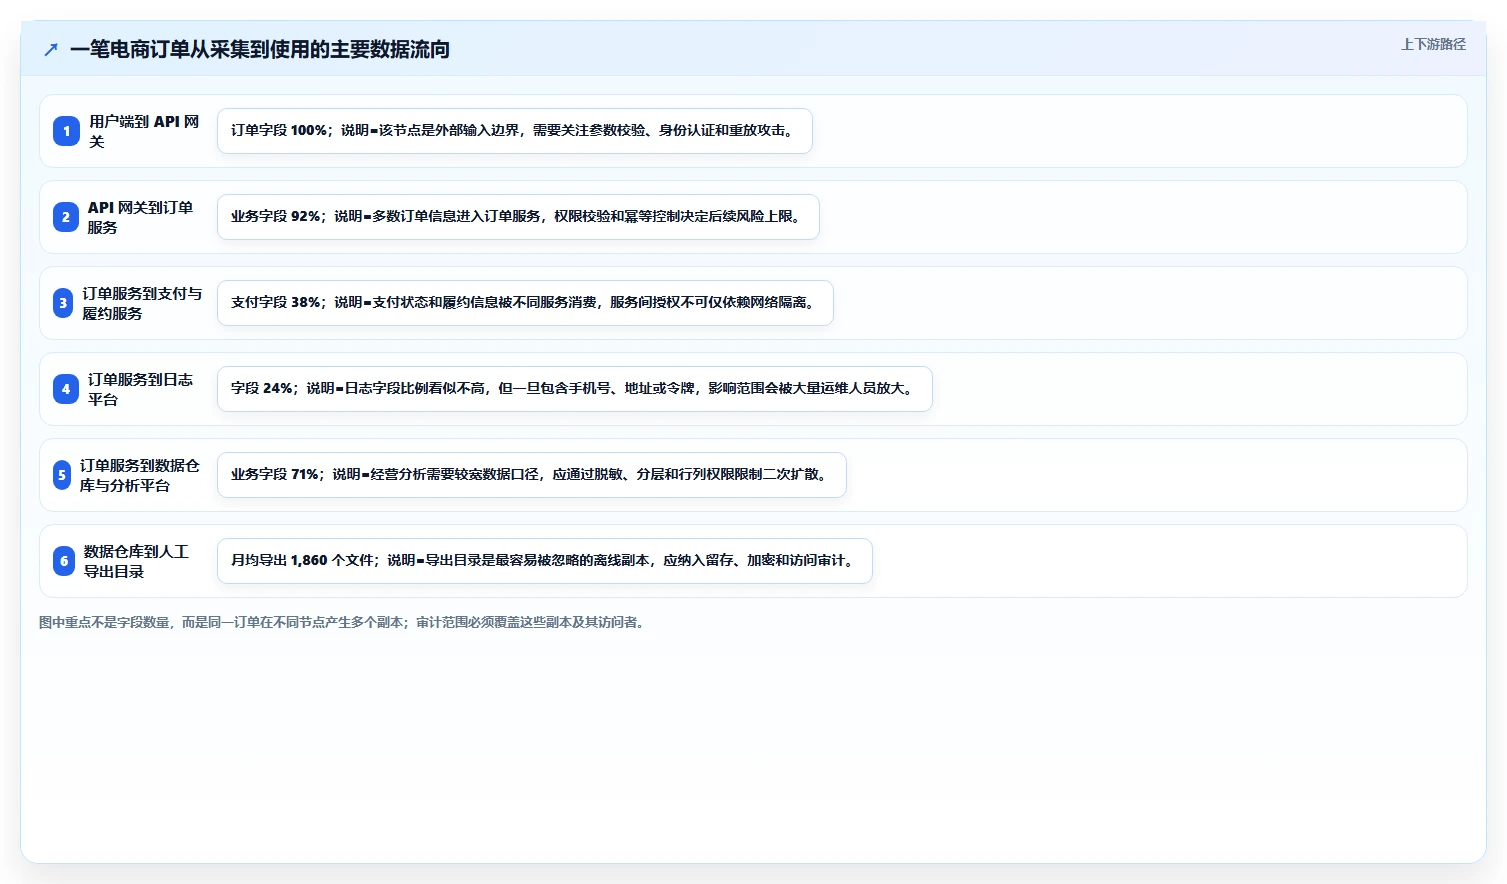The image size is (1507, 884).
Task: Select the step label 数据仓库到人工导出目录
Action: (136, 561)
